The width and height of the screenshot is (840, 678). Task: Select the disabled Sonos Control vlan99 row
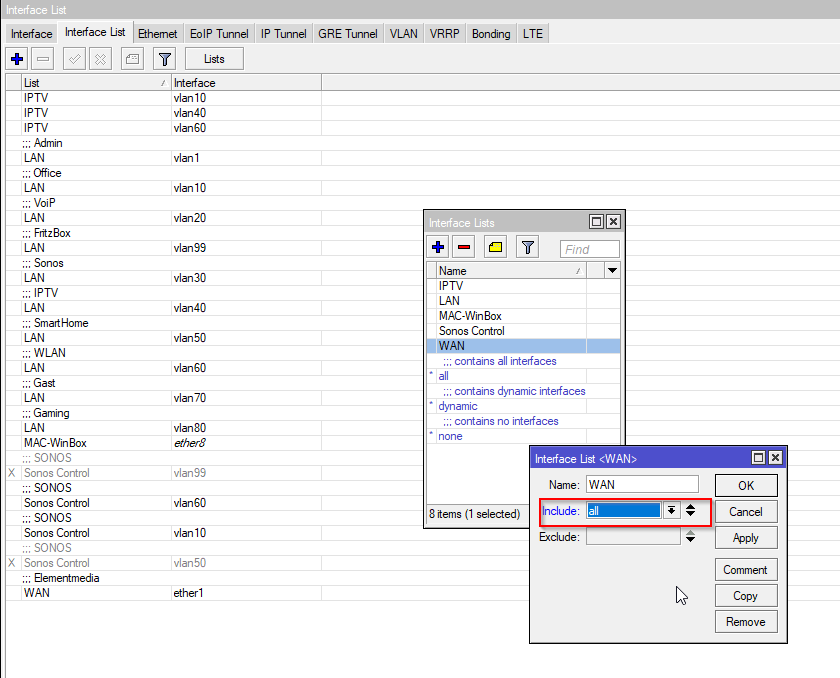tap(100, 473)
